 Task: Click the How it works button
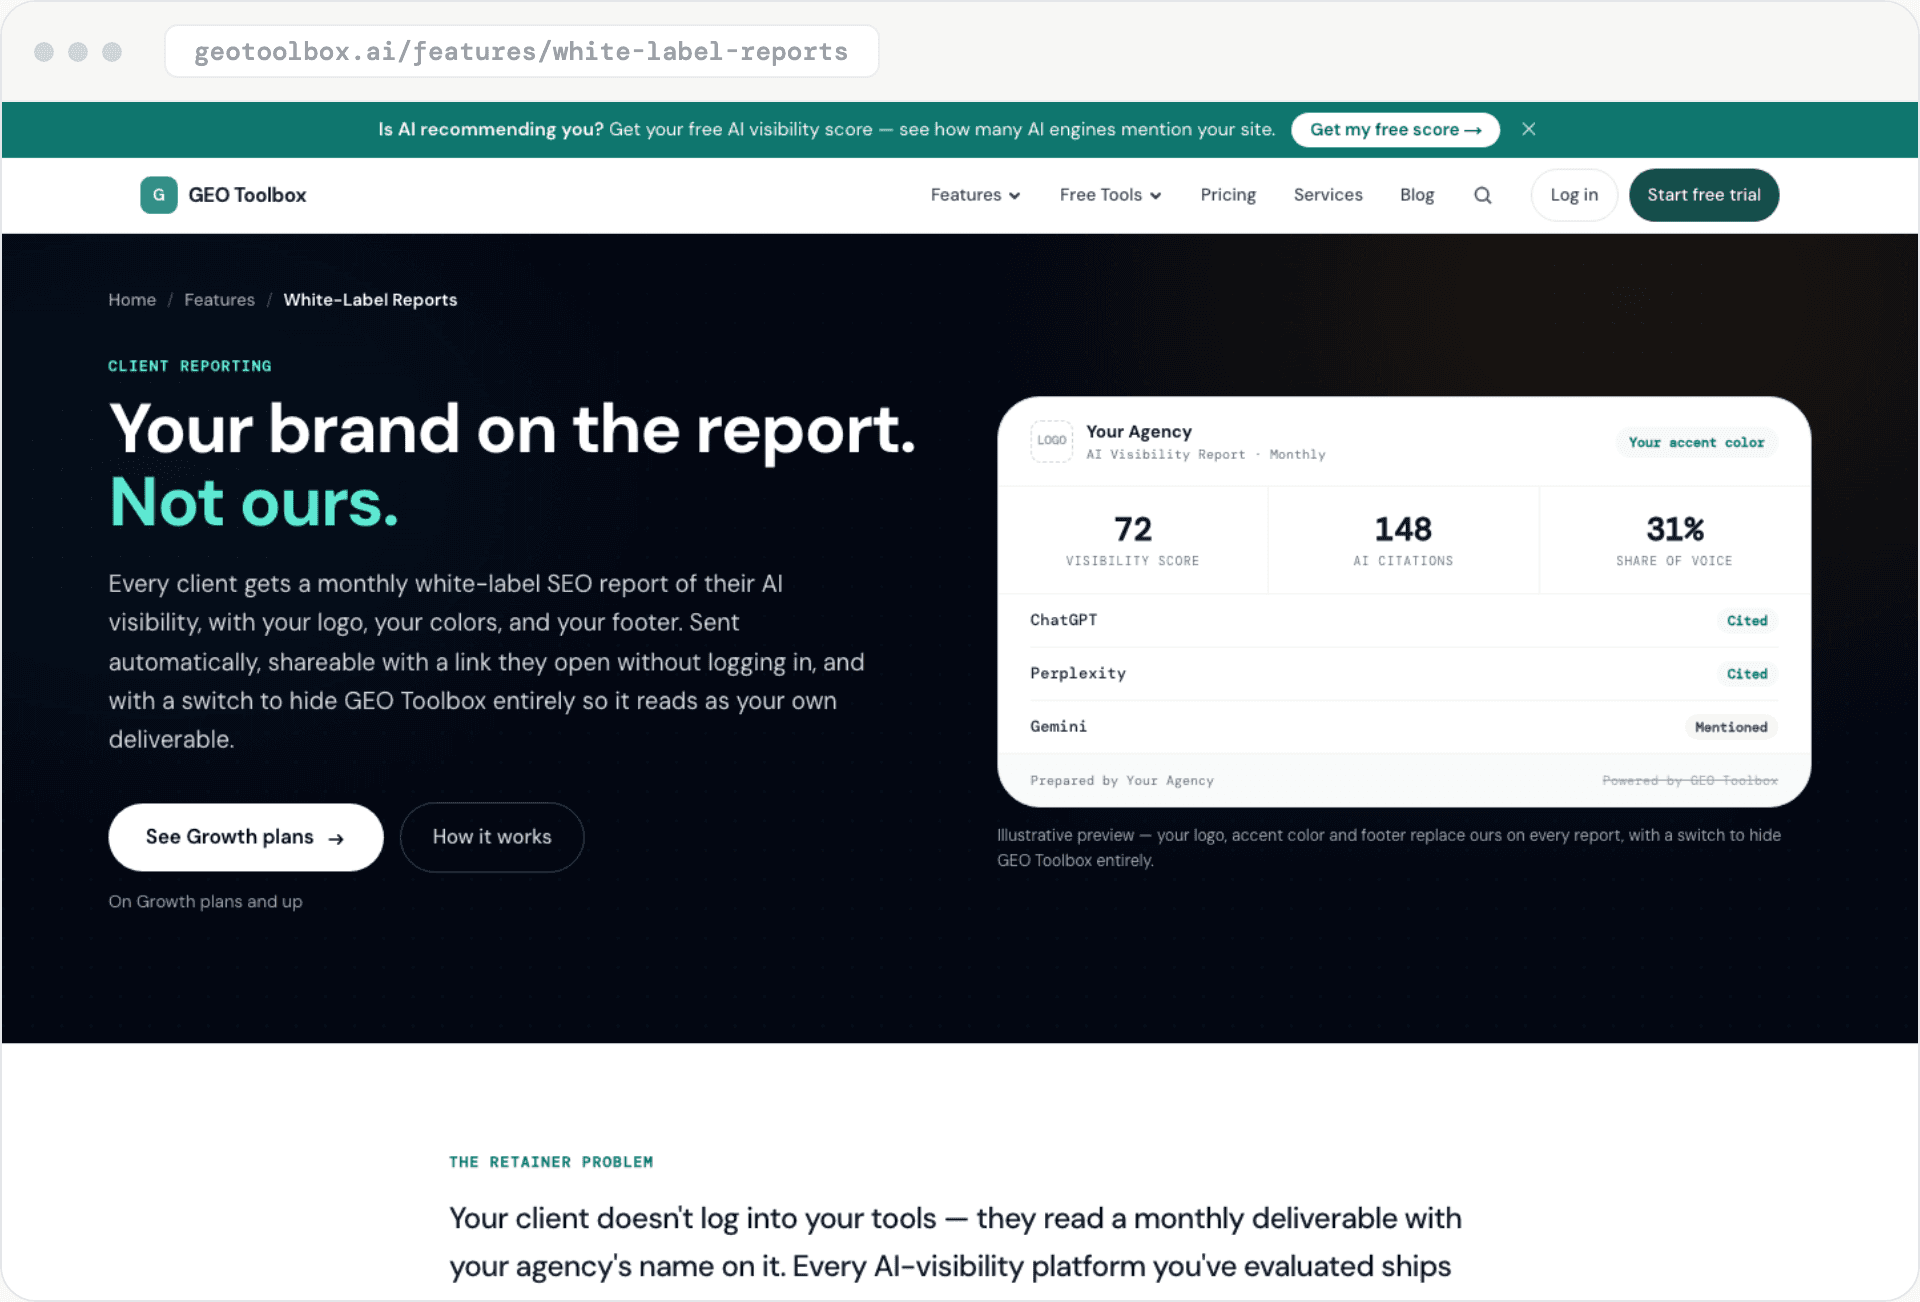492,837
